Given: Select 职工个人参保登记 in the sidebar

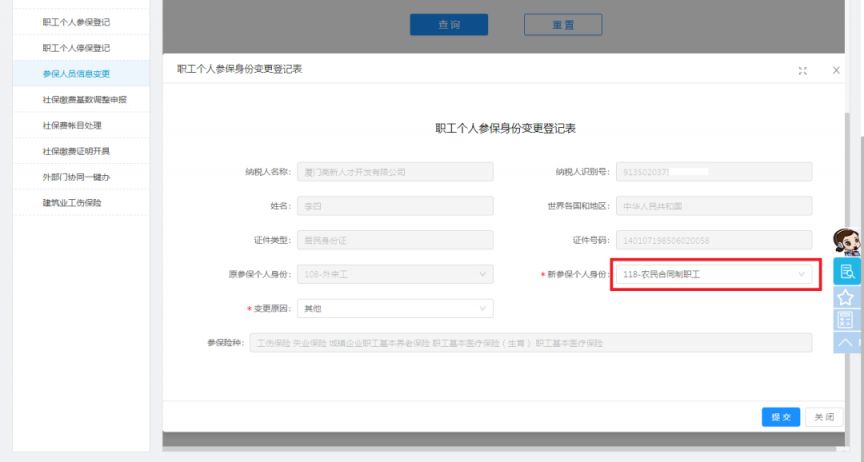Looking at the screenshot, I should pos(76,21).
